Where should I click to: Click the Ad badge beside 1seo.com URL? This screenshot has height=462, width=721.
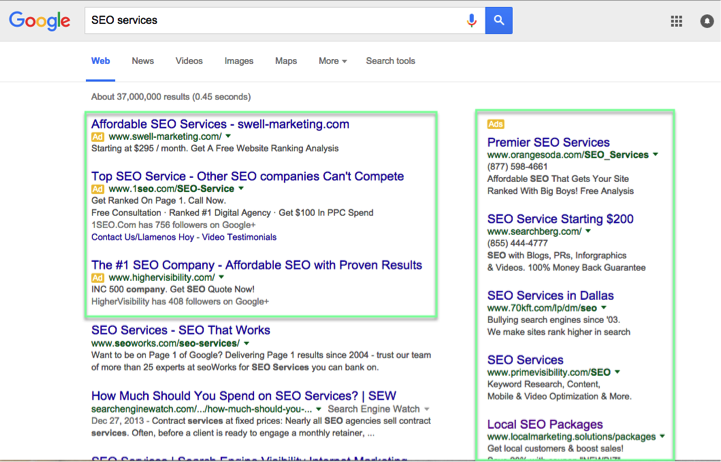coord(97,189)
